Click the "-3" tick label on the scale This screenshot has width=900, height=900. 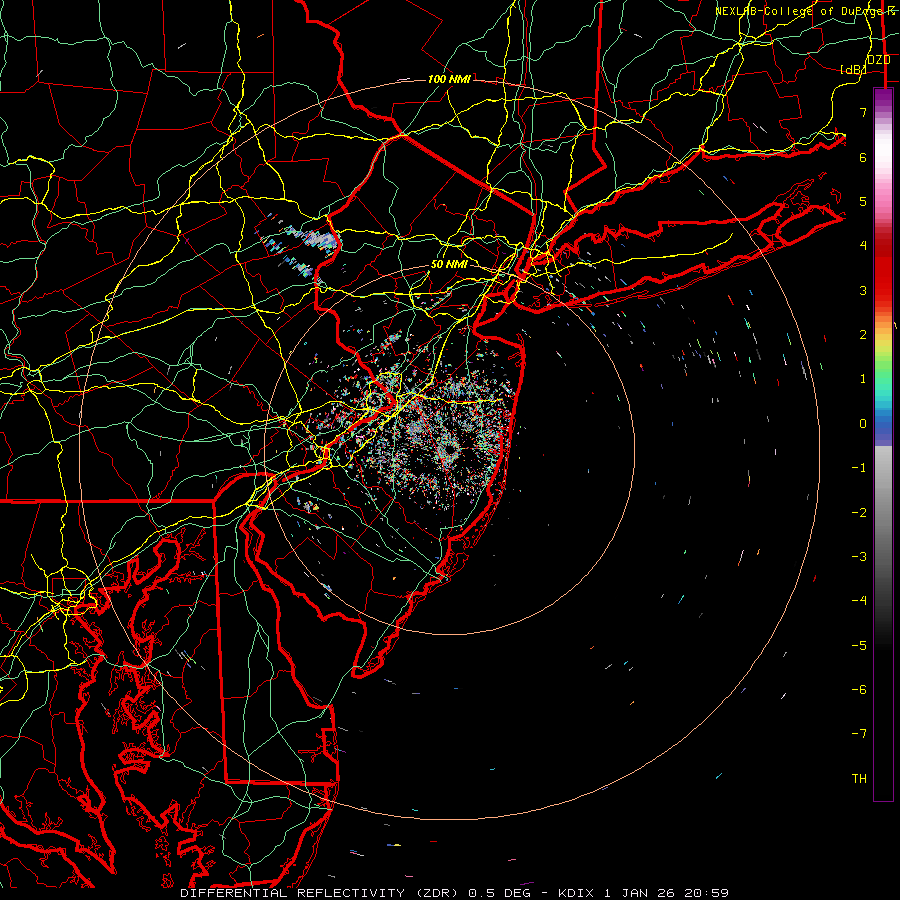pos(859,557)
